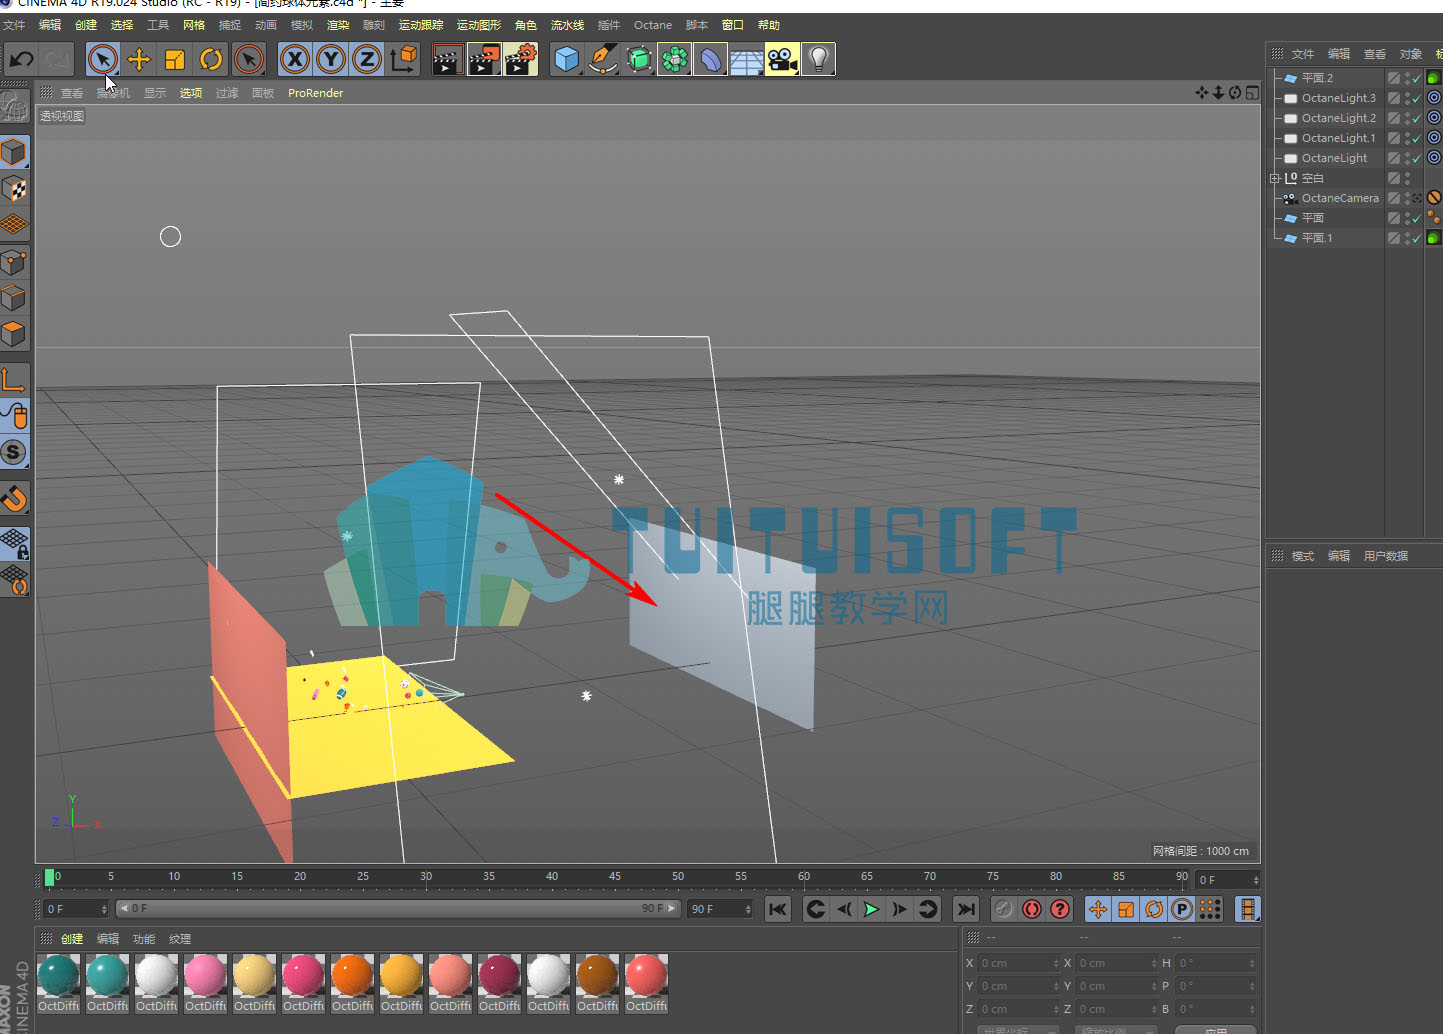Click the end frame 90 F stepper

point(748,909)
